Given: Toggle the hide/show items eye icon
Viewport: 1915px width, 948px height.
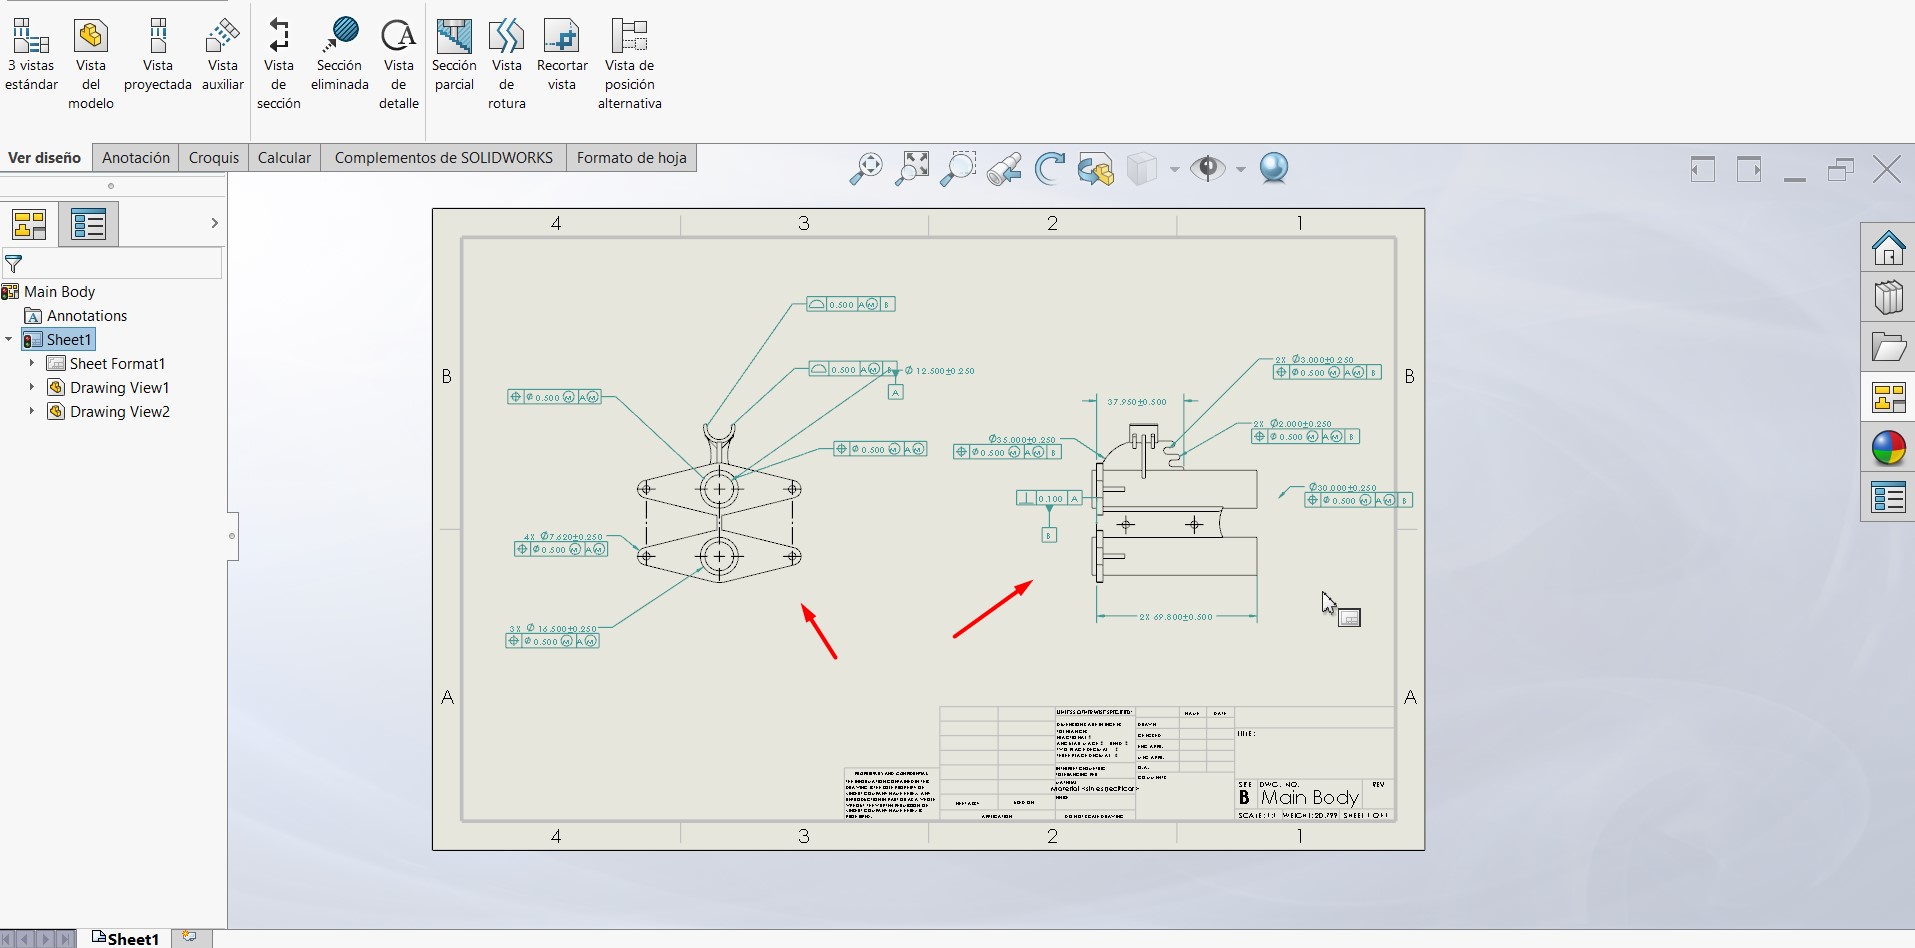Looking at the screenshot, I should click(x=1208, y=169).
